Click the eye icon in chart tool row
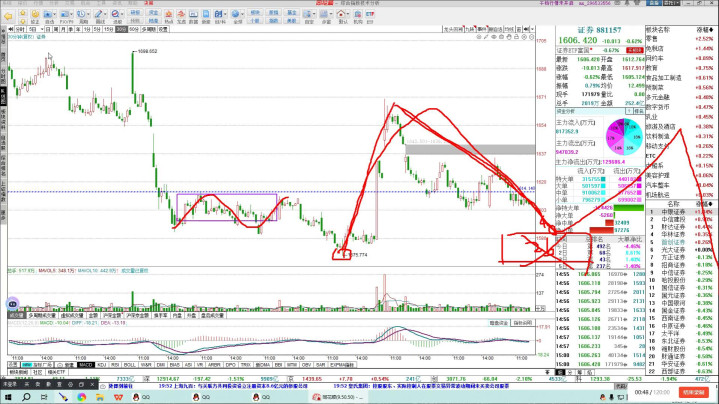Viewport: 719px width, 404px height. click(494, 37)
